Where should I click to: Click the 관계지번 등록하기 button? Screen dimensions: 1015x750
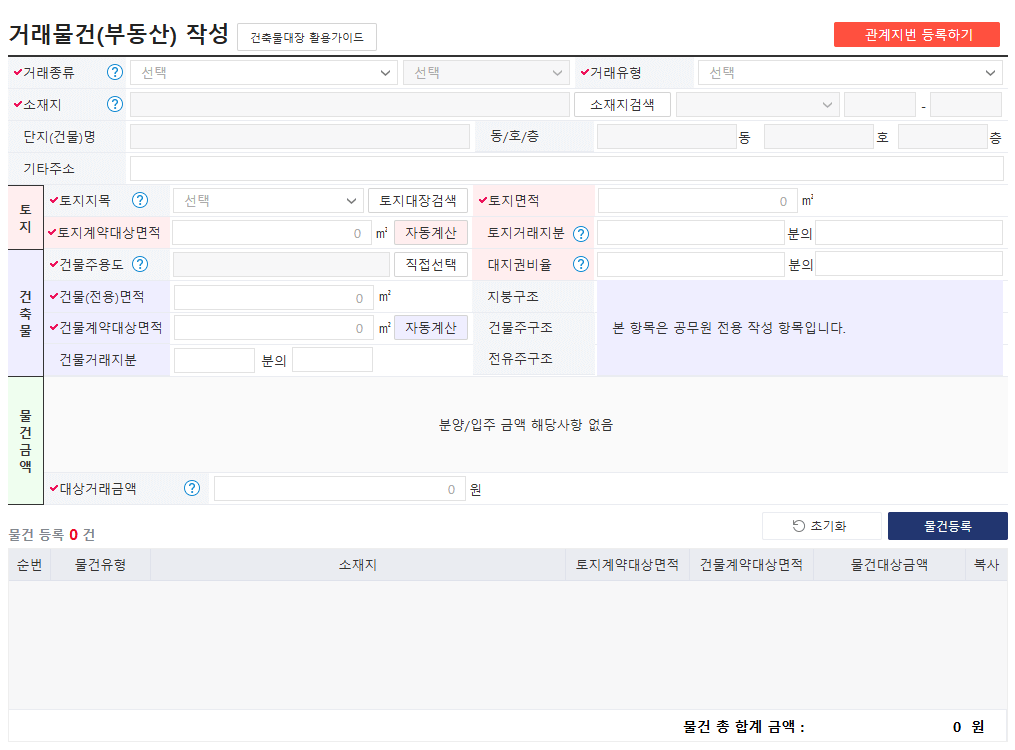click(x=915, y=34)
